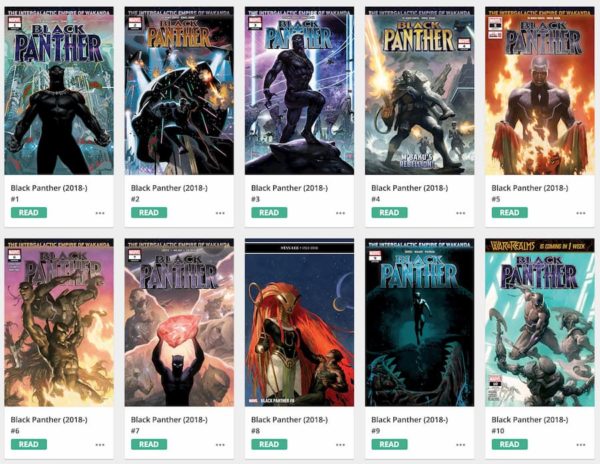Open the Black Panther #2 cover thumbnail

[179, 91]
